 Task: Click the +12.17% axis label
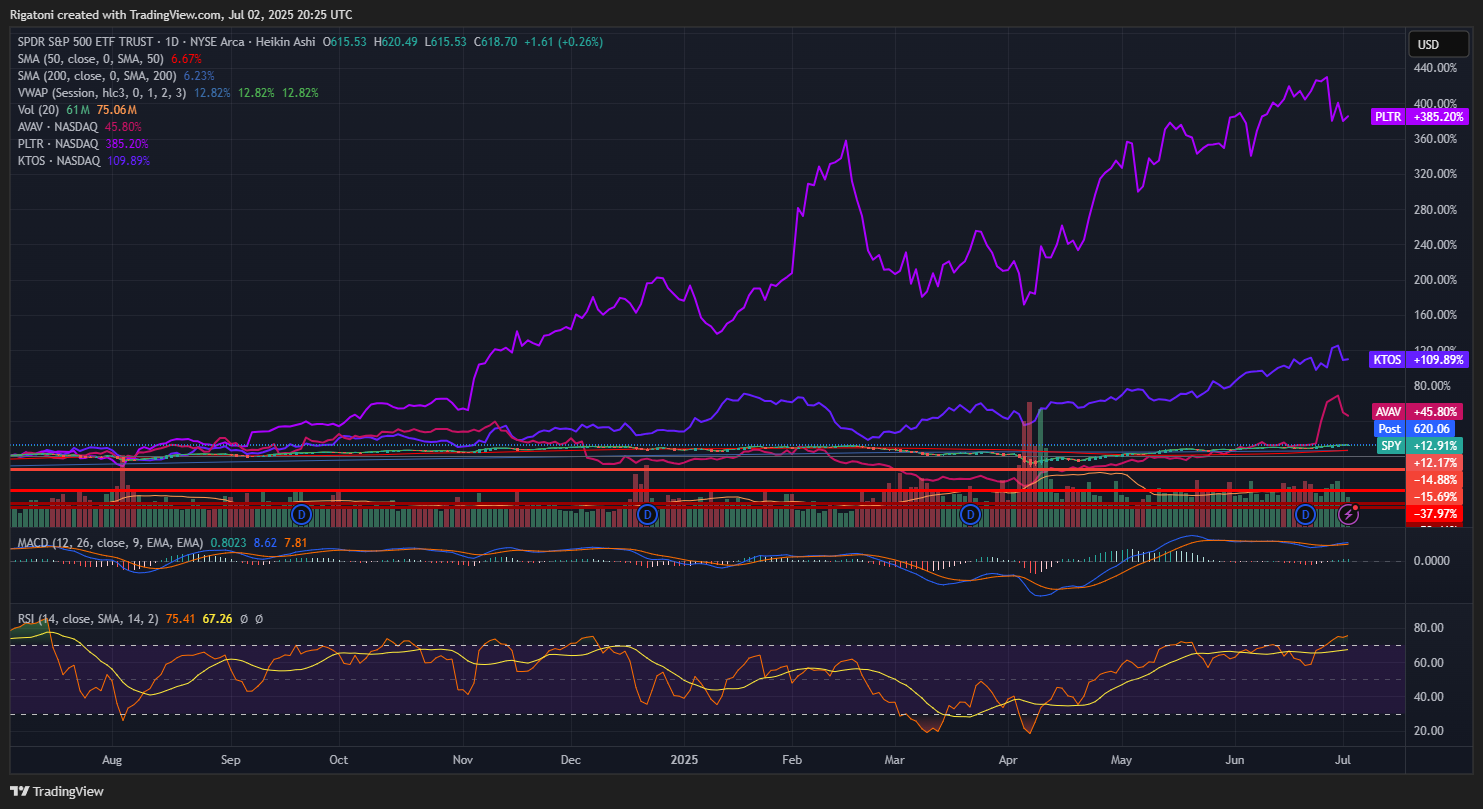[x=1435, y=463]
